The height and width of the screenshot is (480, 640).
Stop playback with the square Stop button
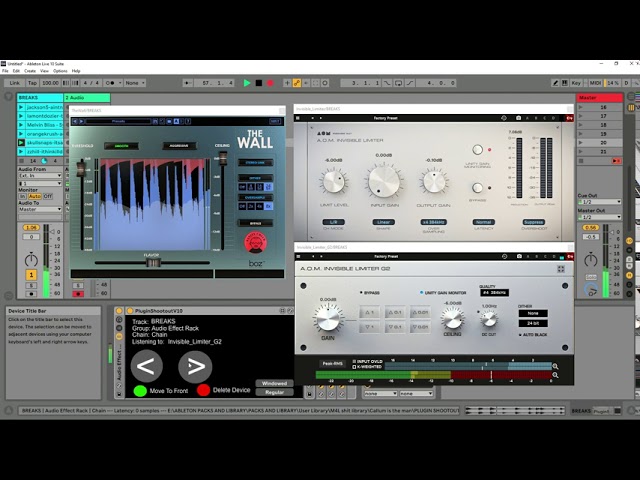(x=258, y=83)
